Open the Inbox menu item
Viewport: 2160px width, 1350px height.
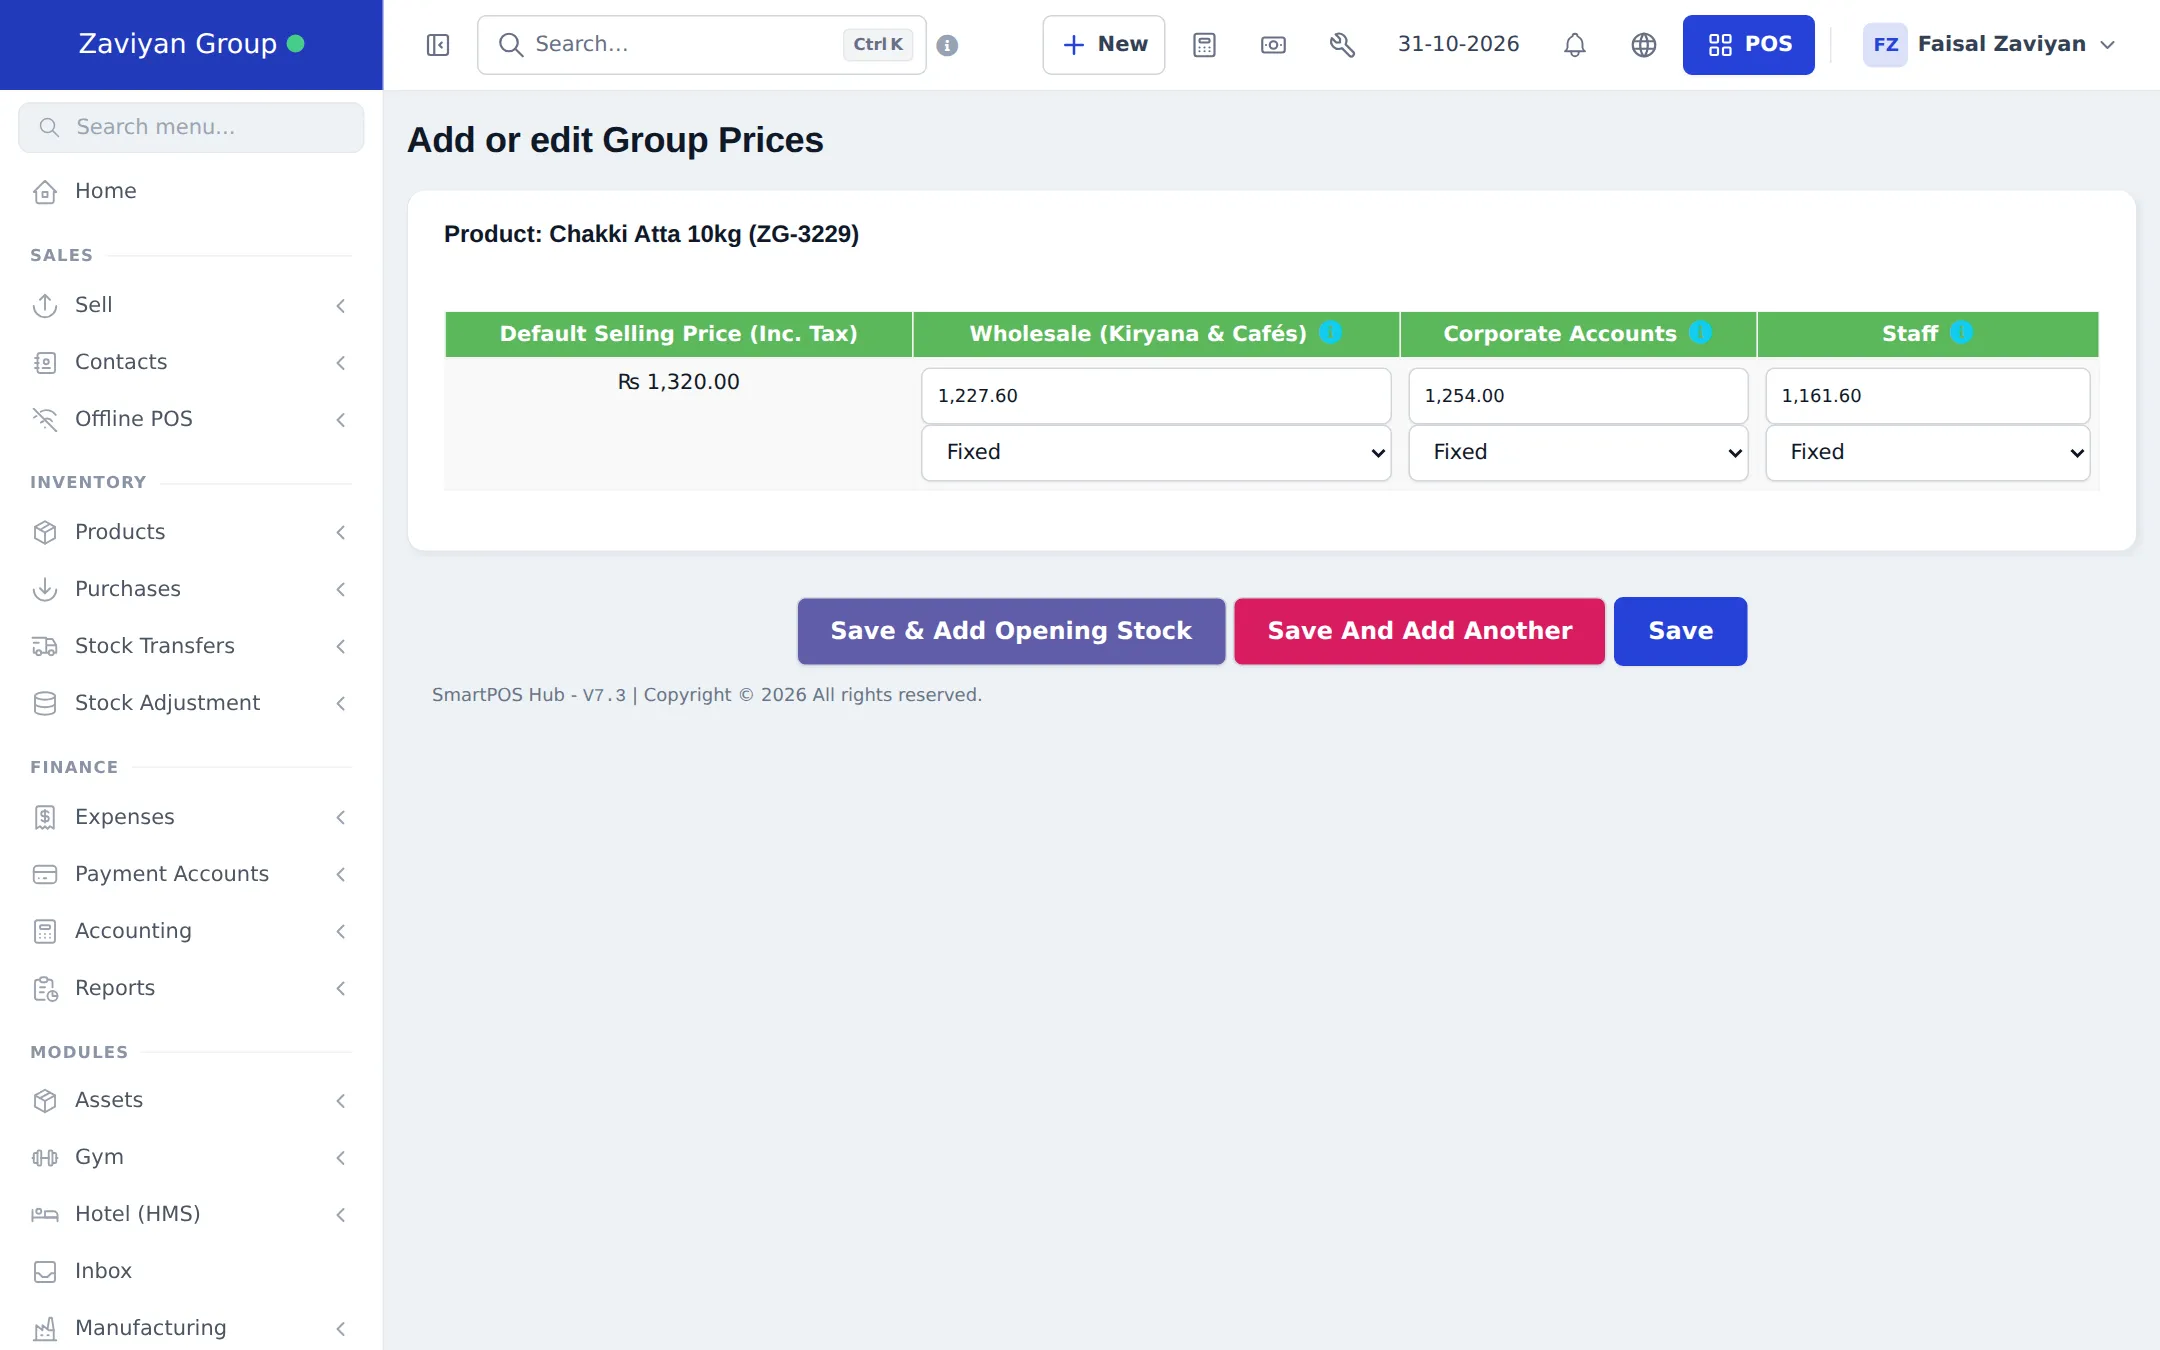pos(191,1271)
